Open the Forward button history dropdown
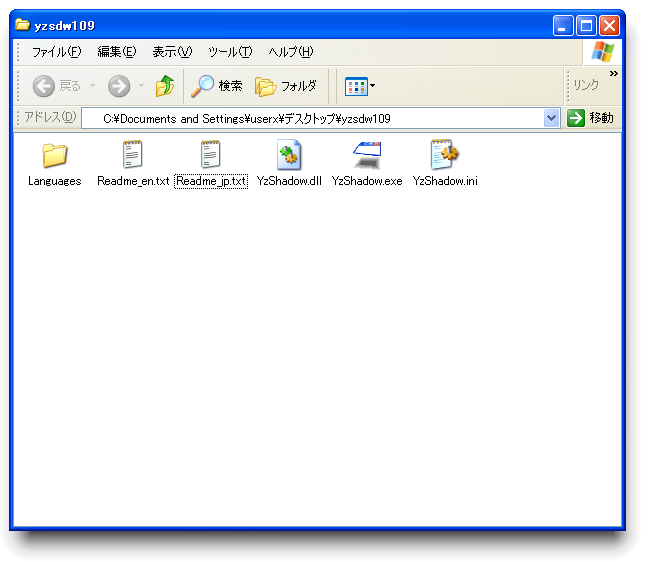The image size is (650, 562). click(141, 86)
